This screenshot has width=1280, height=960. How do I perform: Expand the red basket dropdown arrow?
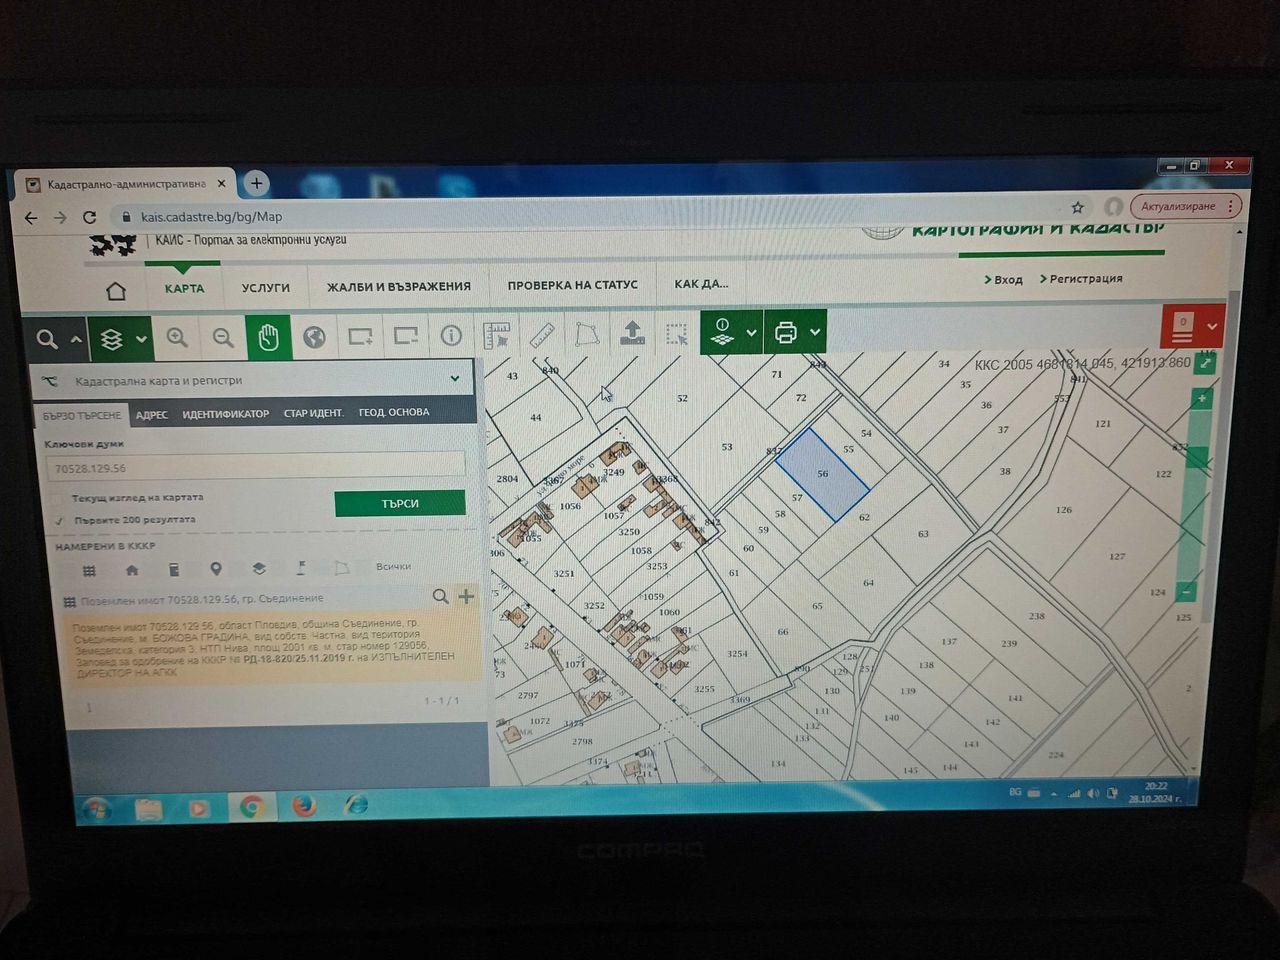[x=1212, y=326]
